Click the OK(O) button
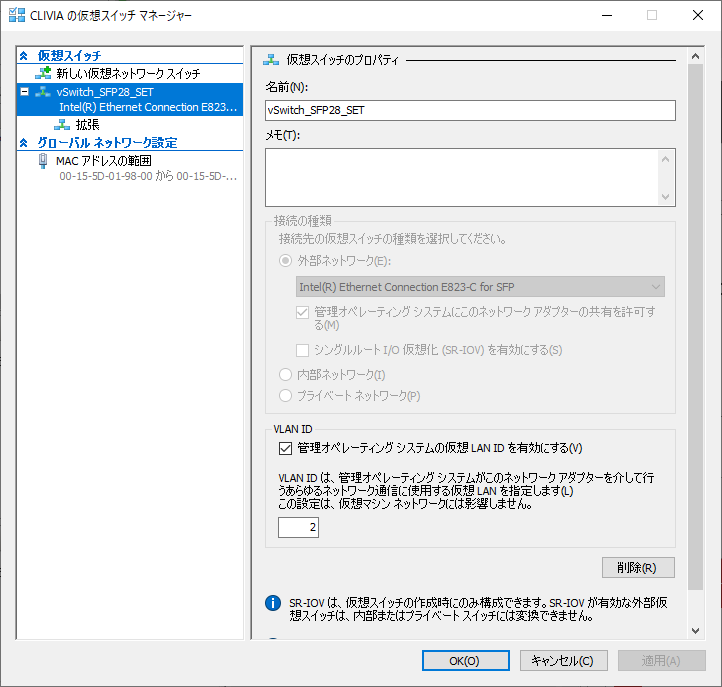Viewport: 722px width, 687px height. (466, 661)
